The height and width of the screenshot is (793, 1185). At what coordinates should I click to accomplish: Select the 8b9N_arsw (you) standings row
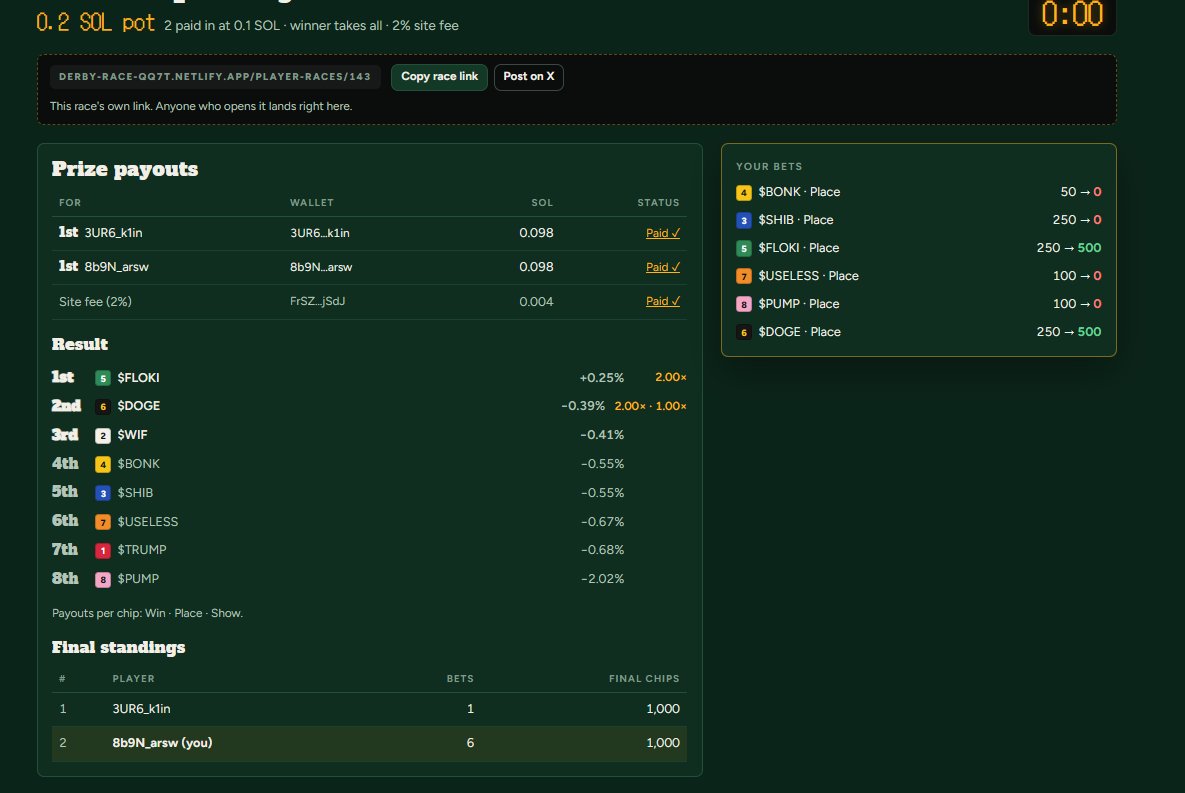click(x=369, y=743)
